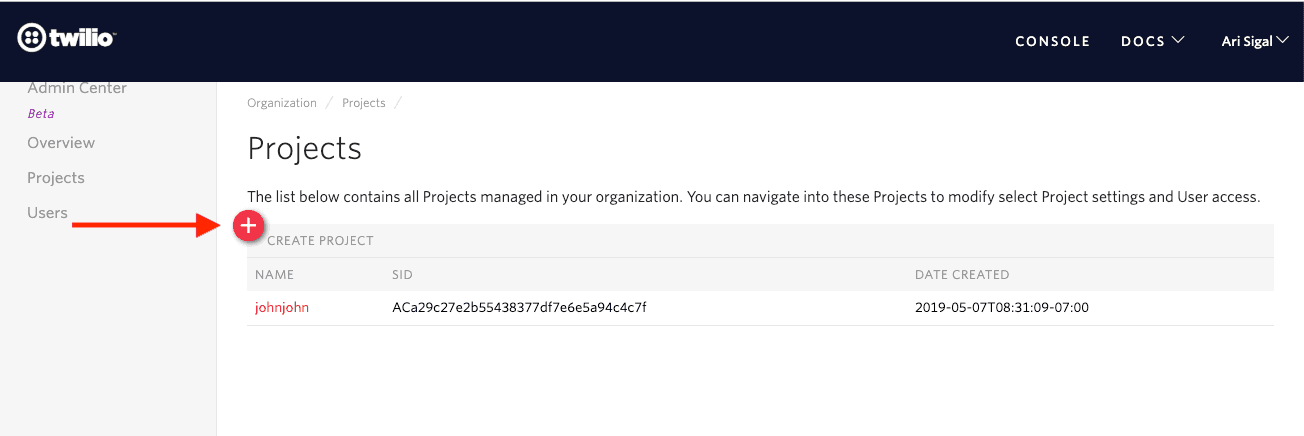Click the johnjohn project SID value
The image size is (1304, 436).
[519, 308]
